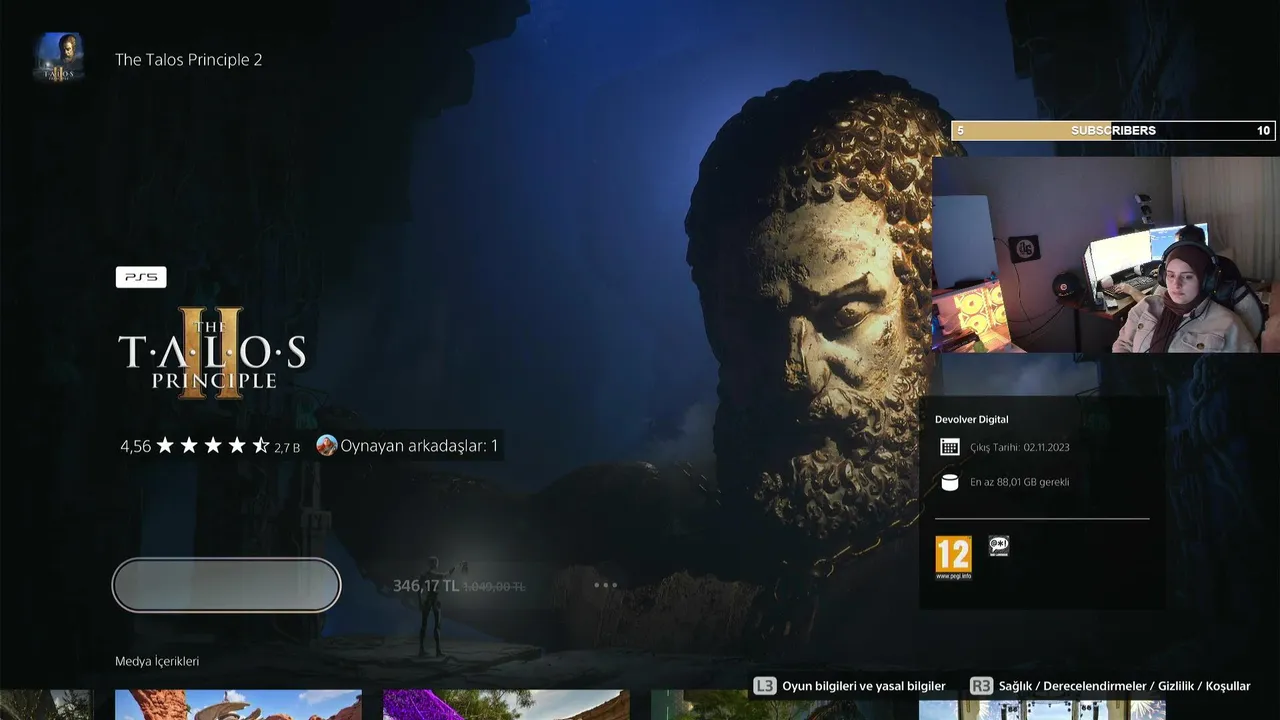
Task: Click The Talos Principle II logo
Action: 212,355
